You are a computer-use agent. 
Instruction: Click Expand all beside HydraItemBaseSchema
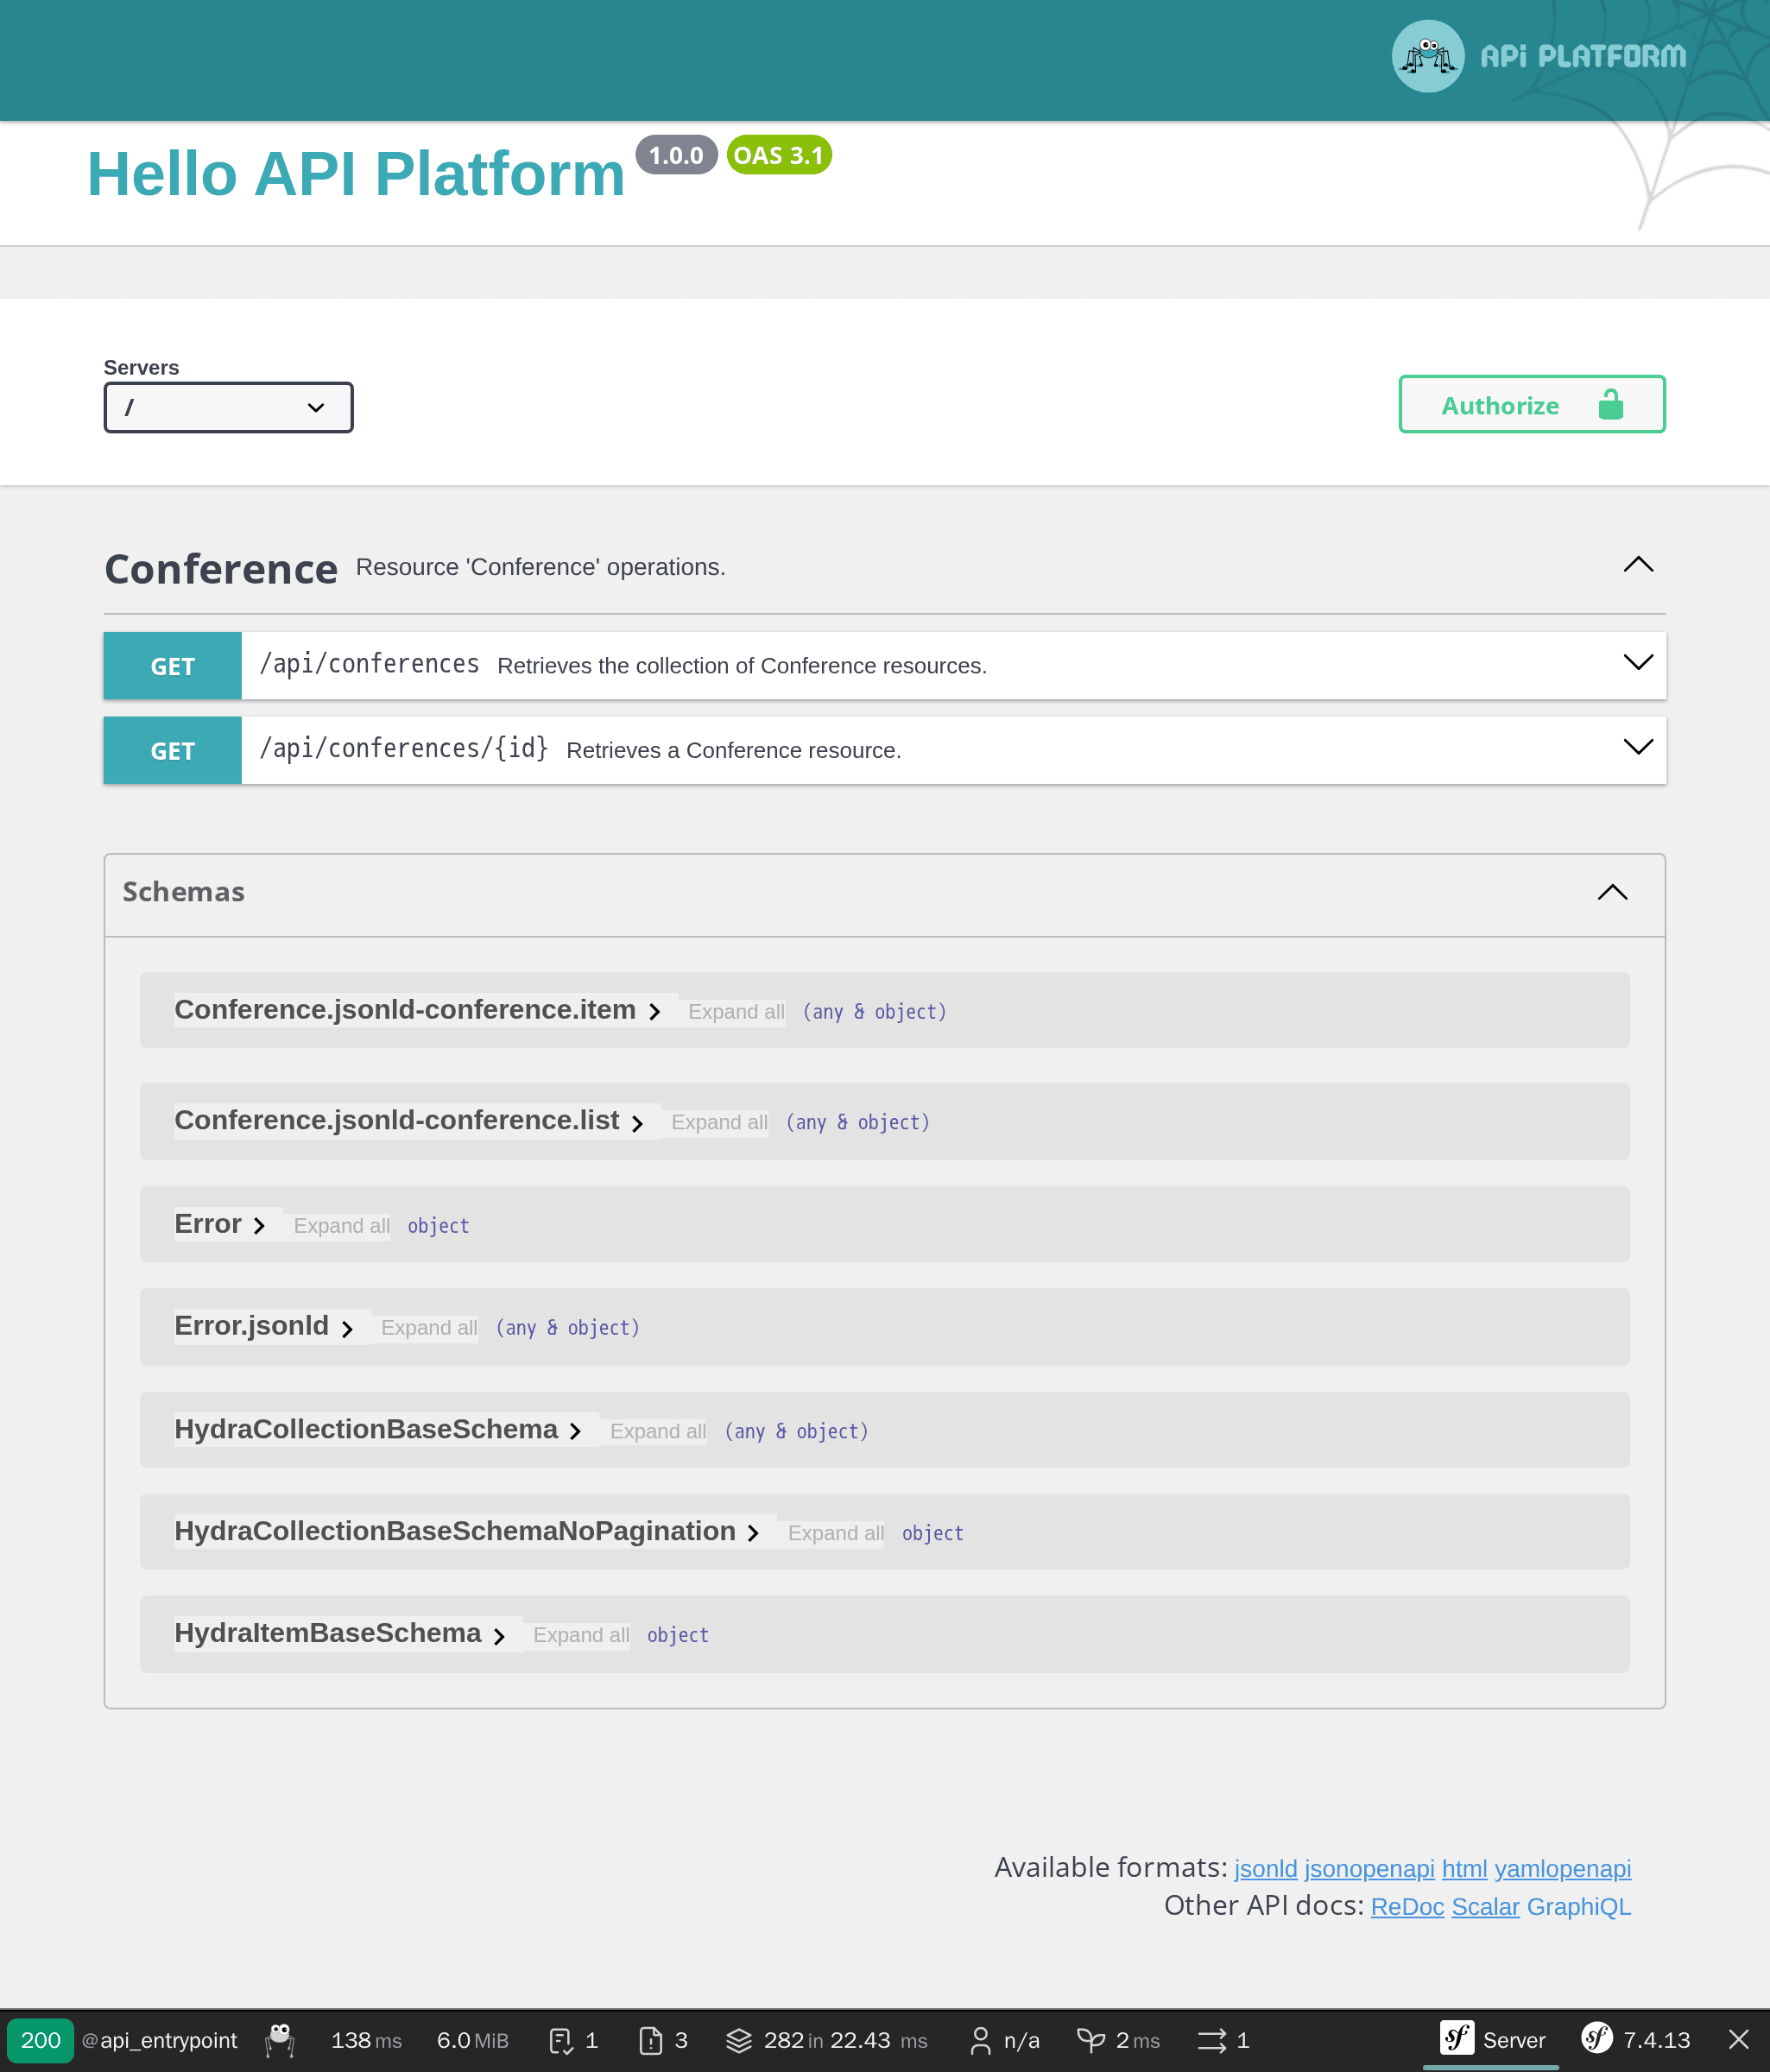pos(581,1636)
